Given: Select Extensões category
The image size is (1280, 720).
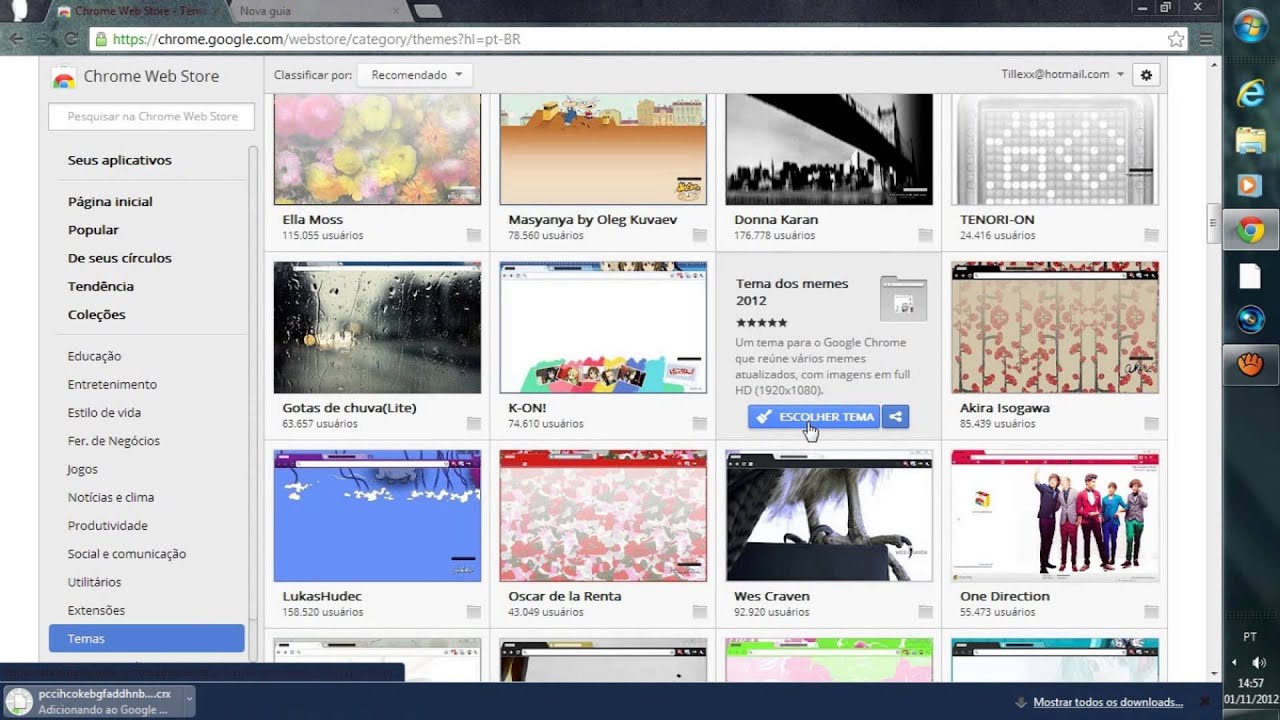Looking at the screenshot, I should [96, 610].
